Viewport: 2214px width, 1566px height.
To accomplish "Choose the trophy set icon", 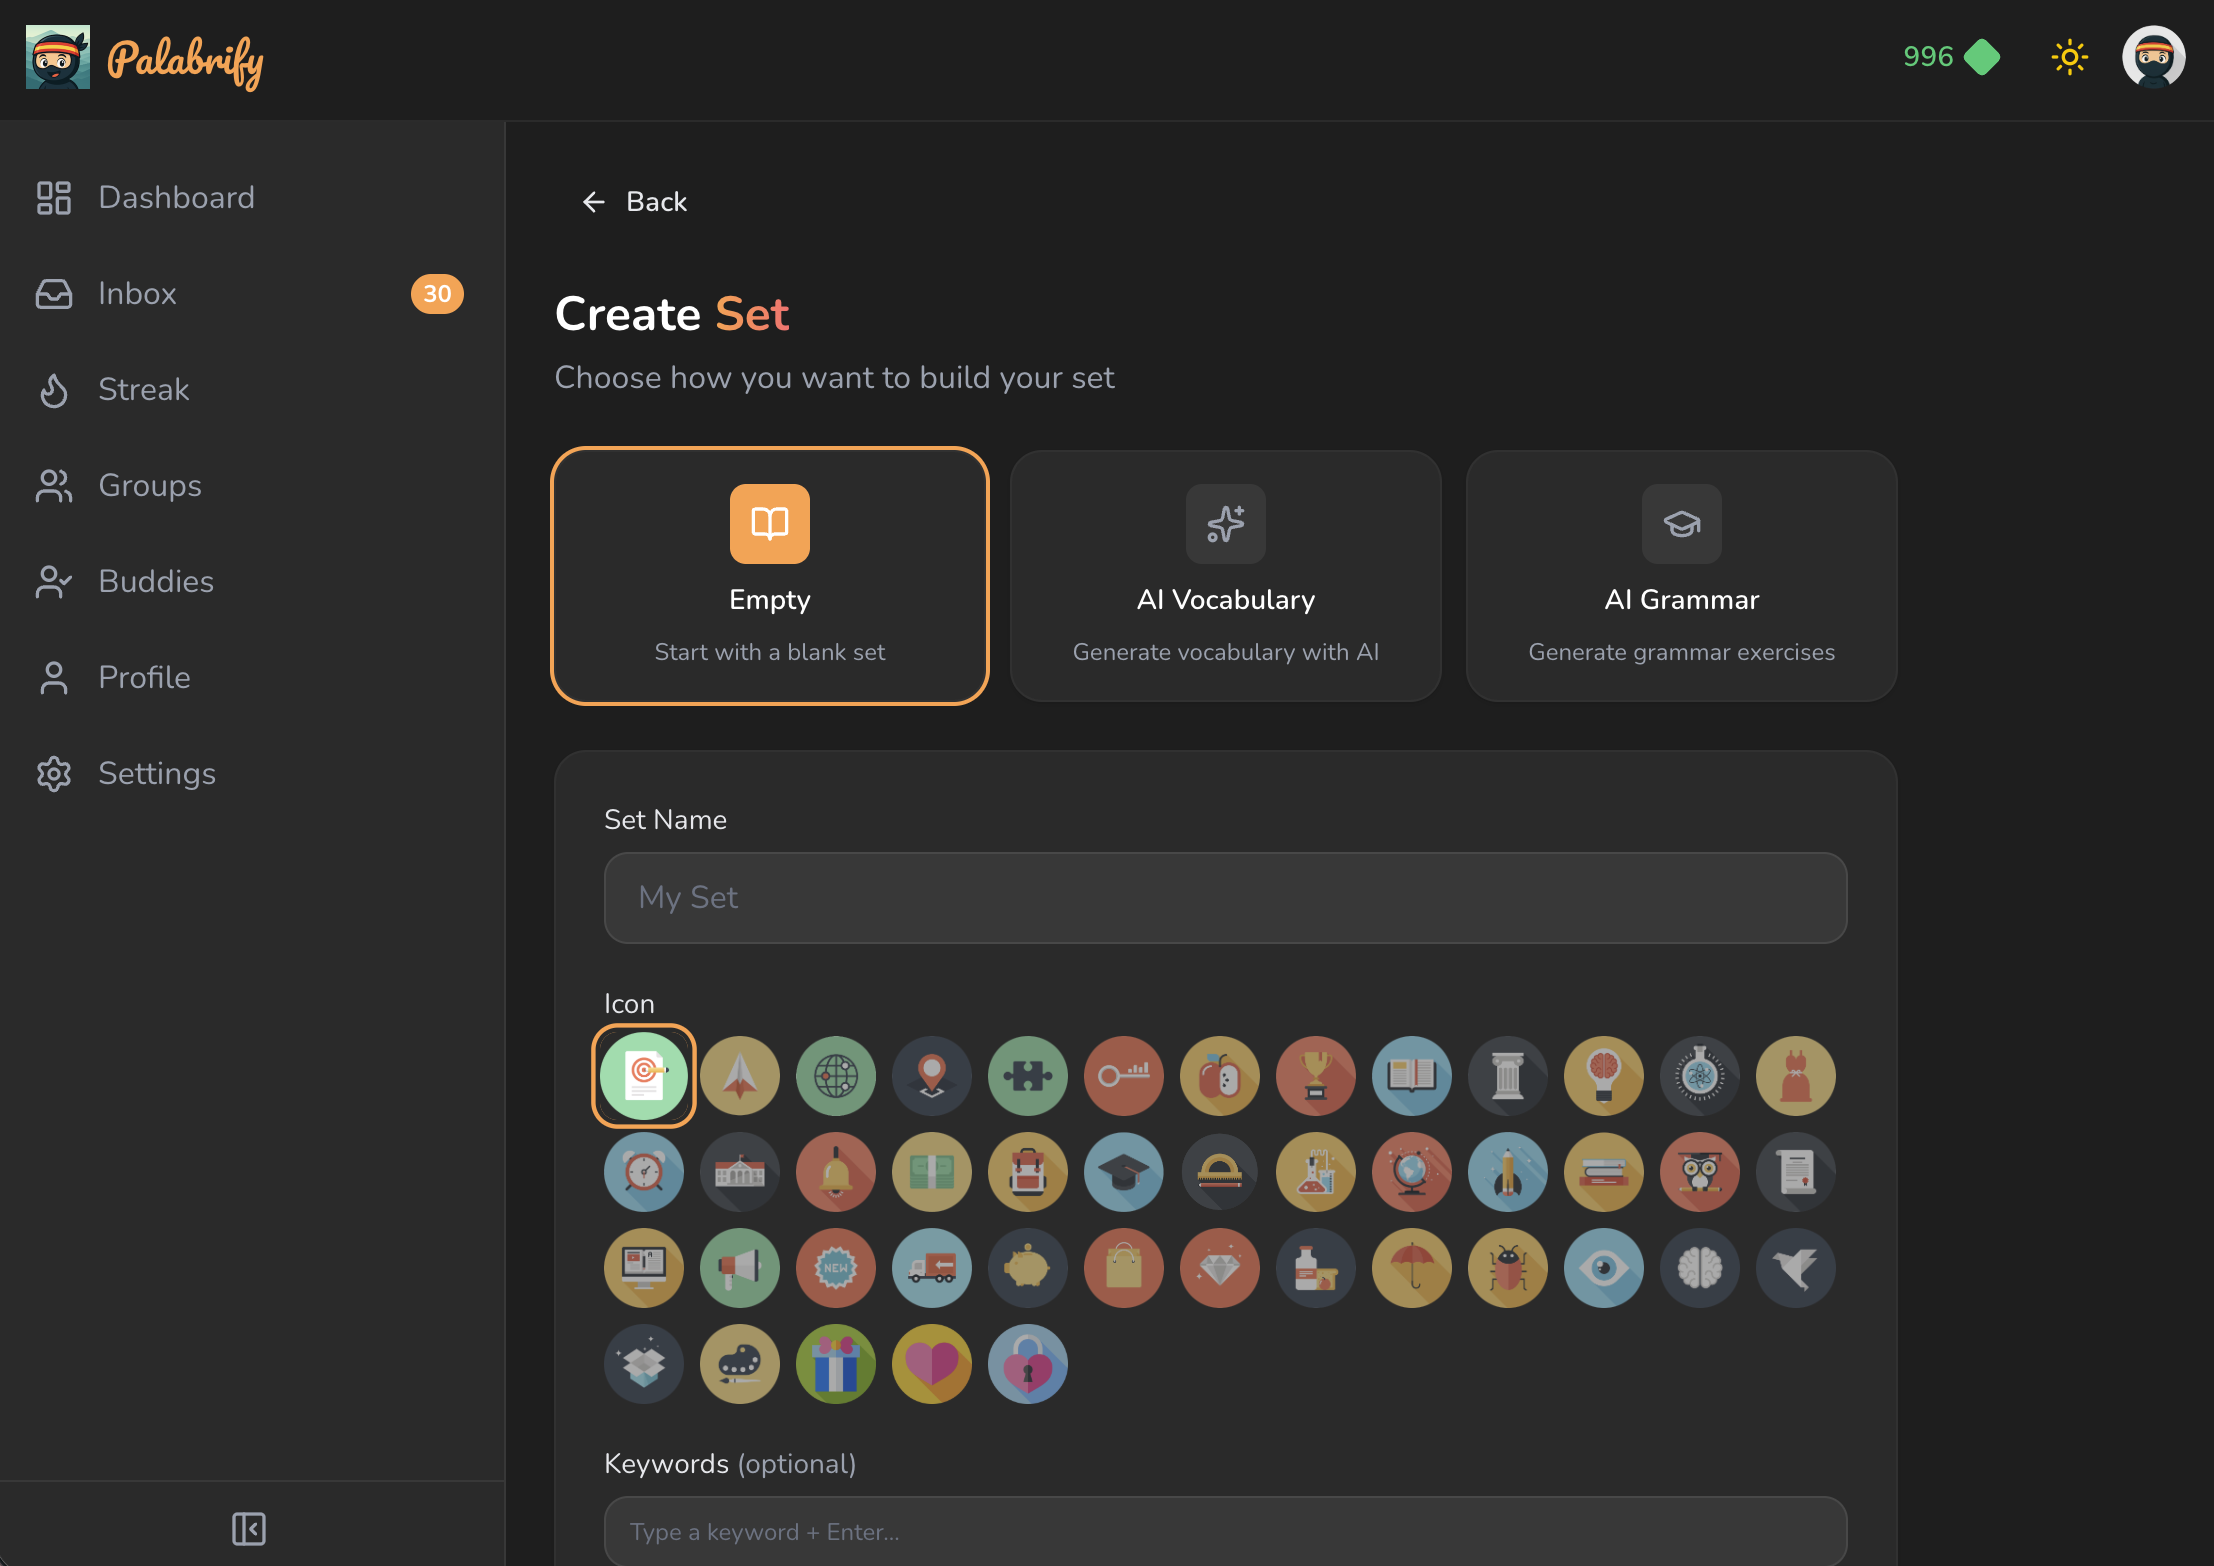I will [1316, 1076].
